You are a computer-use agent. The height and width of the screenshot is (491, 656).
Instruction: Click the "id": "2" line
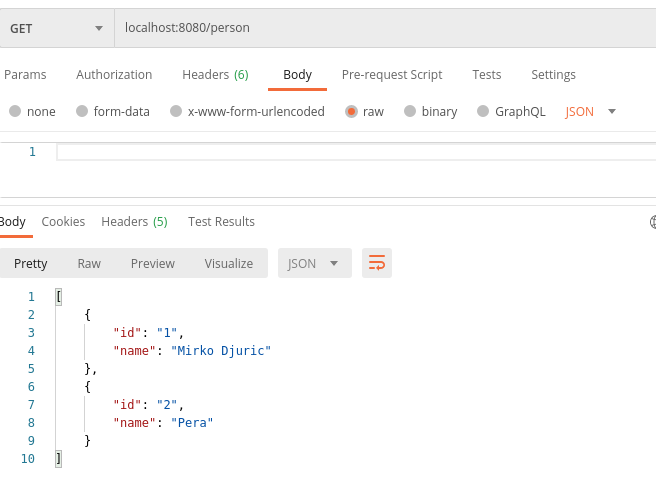tap(149, 404)
